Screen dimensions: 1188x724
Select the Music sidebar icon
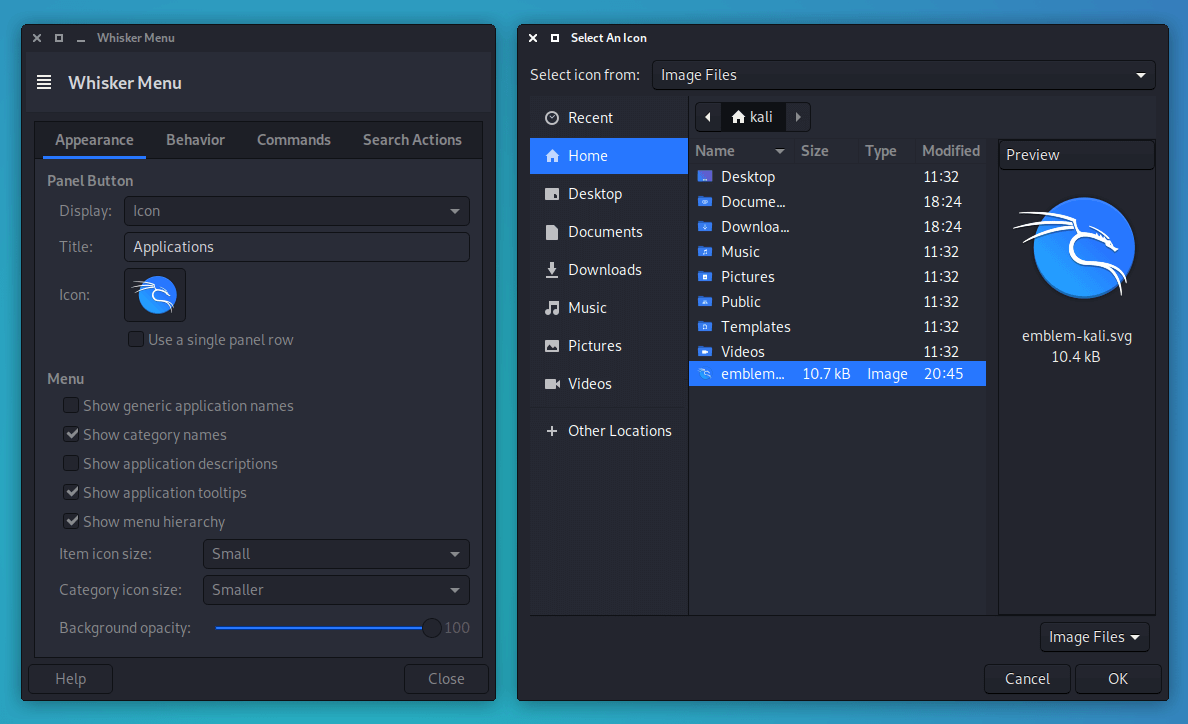(x=551, y=307)
